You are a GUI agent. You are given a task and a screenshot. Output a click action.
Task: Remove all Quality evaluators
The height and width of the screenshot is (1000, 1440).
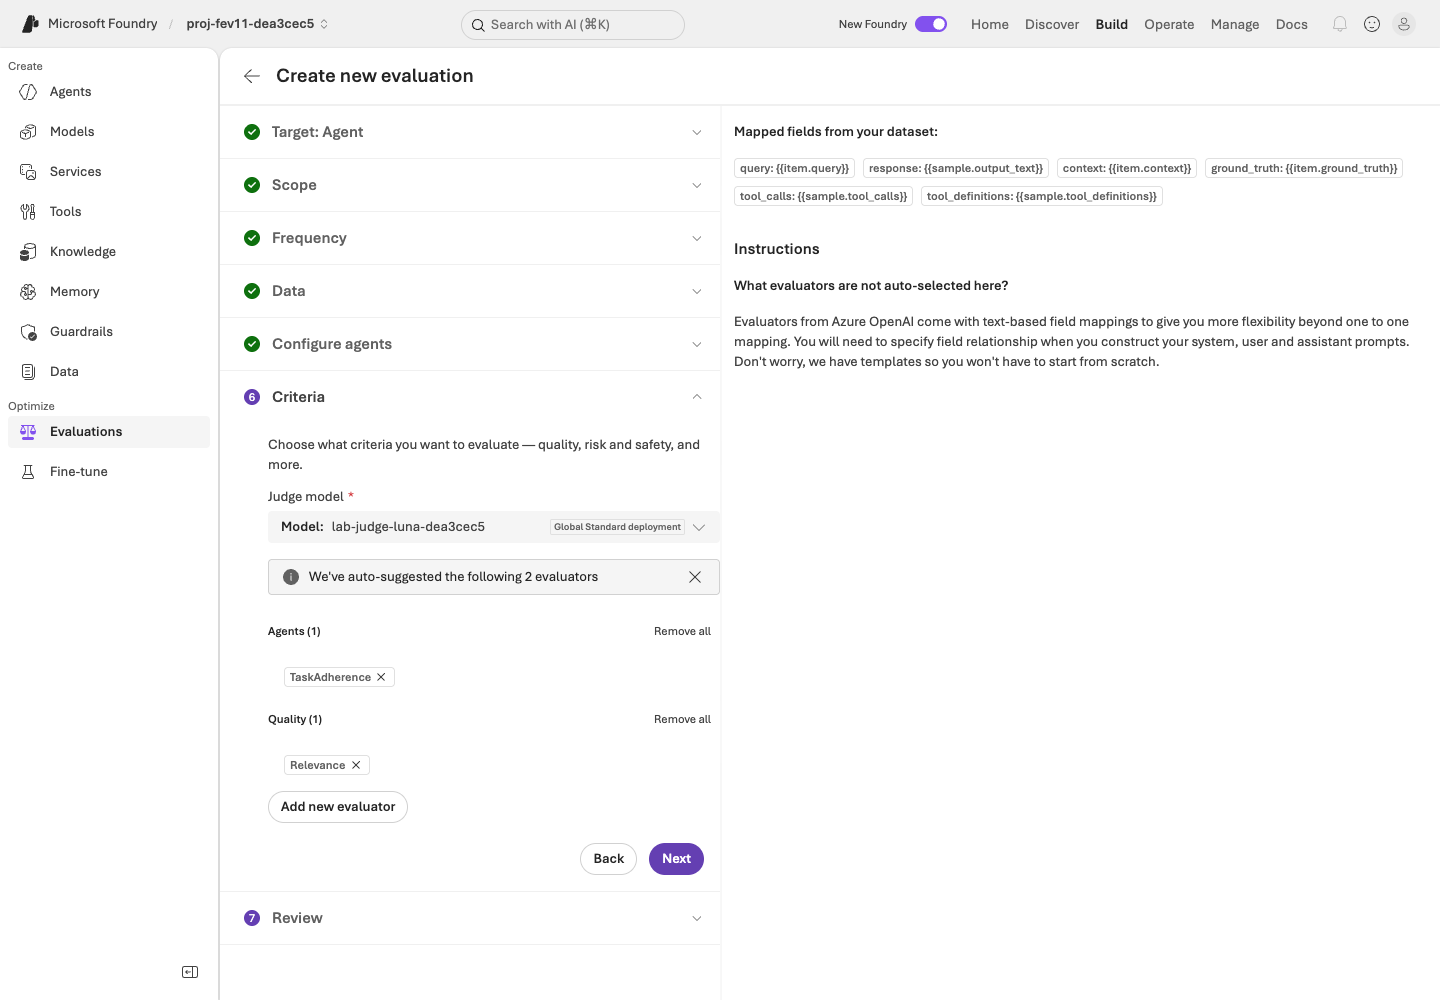click(682, 719)
